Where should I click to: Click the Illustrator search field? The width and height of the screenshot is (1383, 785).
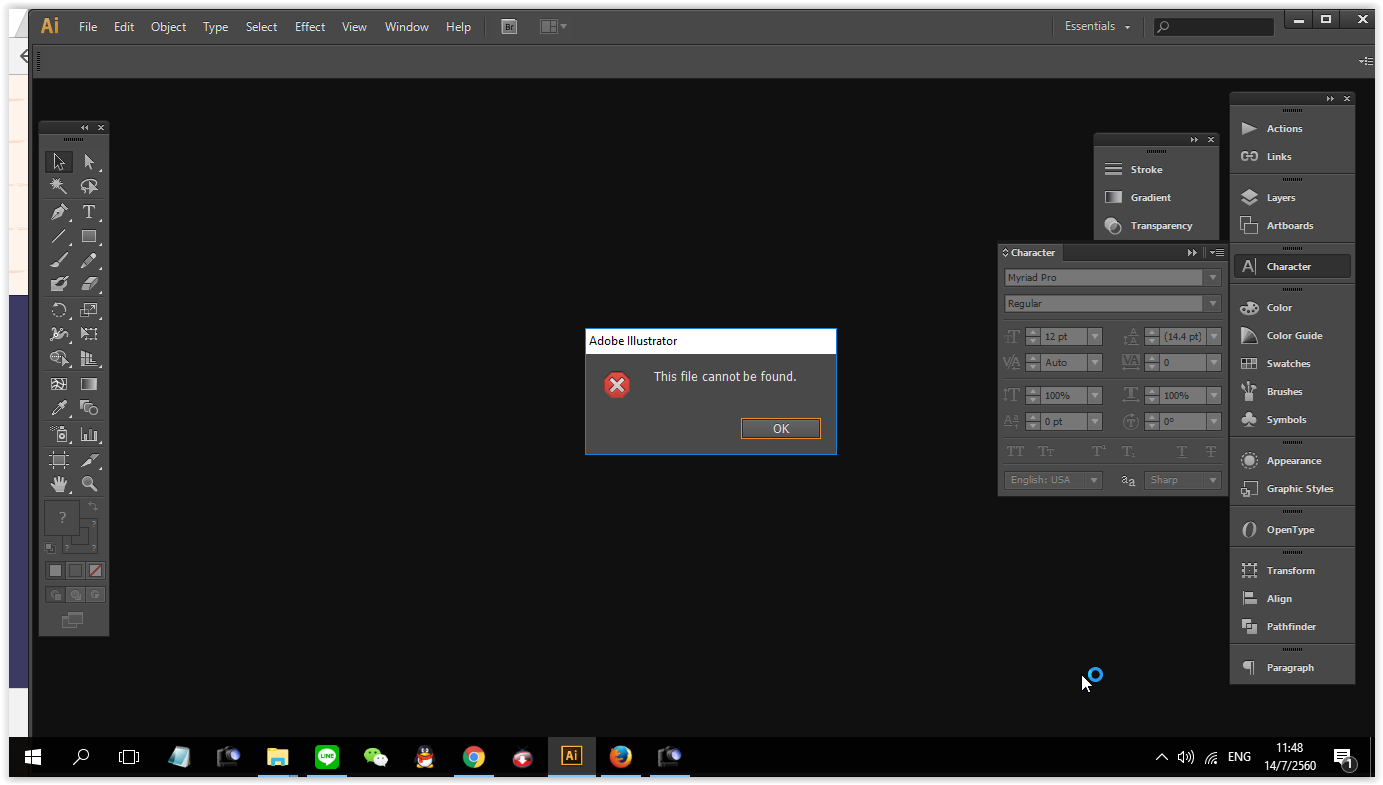click(x=1214, y=27)
